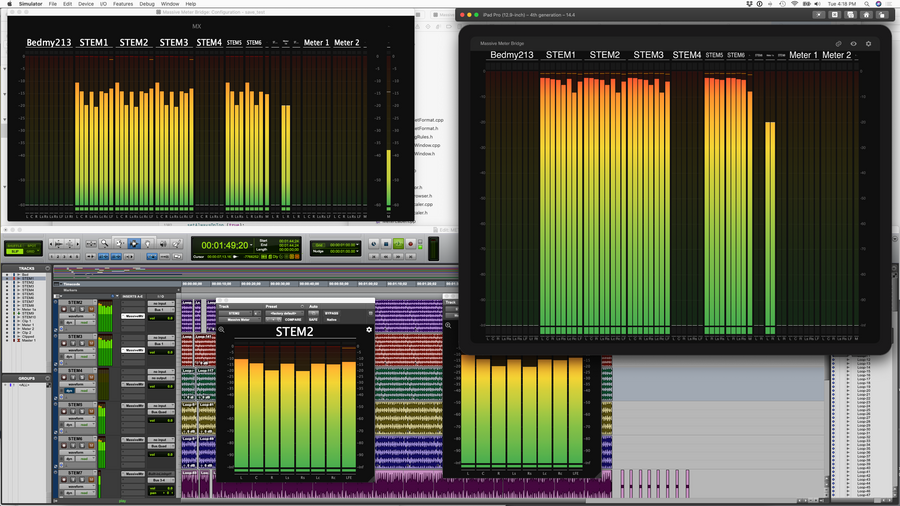The width and height of the screenshot is (900, 506).
Task: Select the Trim tool in Pro Tools toolbar
Action: click(119, 244)
